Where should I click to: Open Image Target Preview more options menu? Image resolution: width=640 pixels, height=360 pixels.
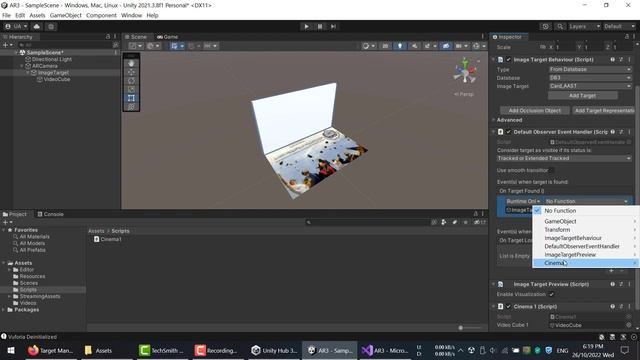pyautogui.click(x=629, y=284)
